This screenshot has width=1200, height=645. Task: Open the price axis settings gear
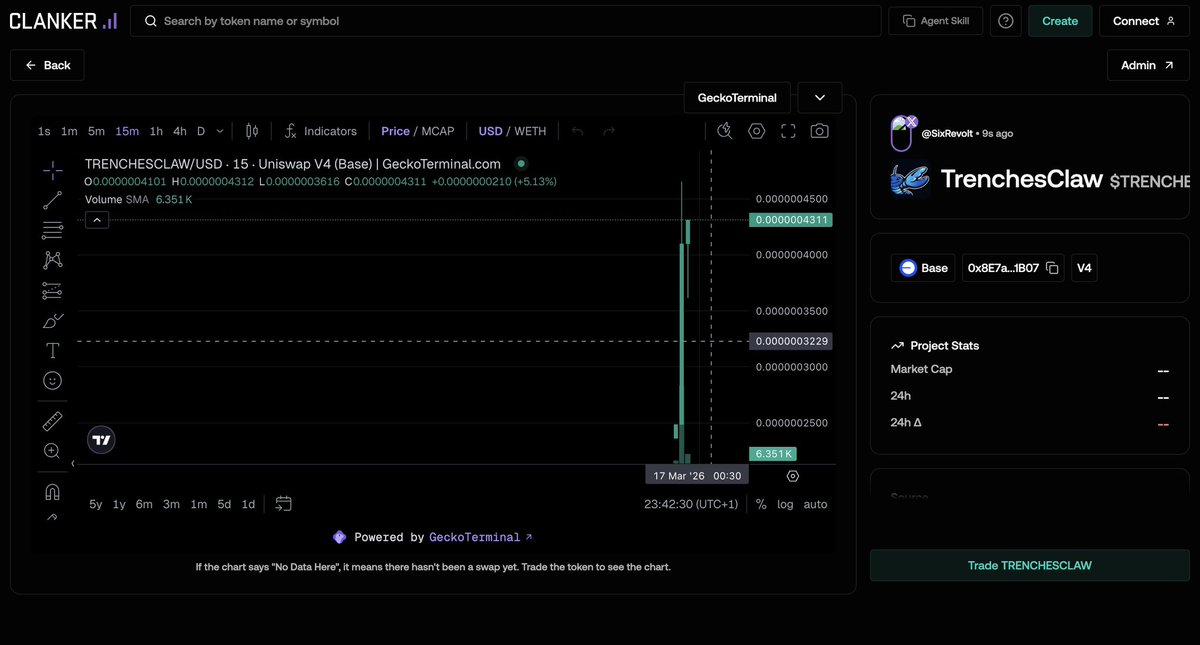tap(793, 476)
